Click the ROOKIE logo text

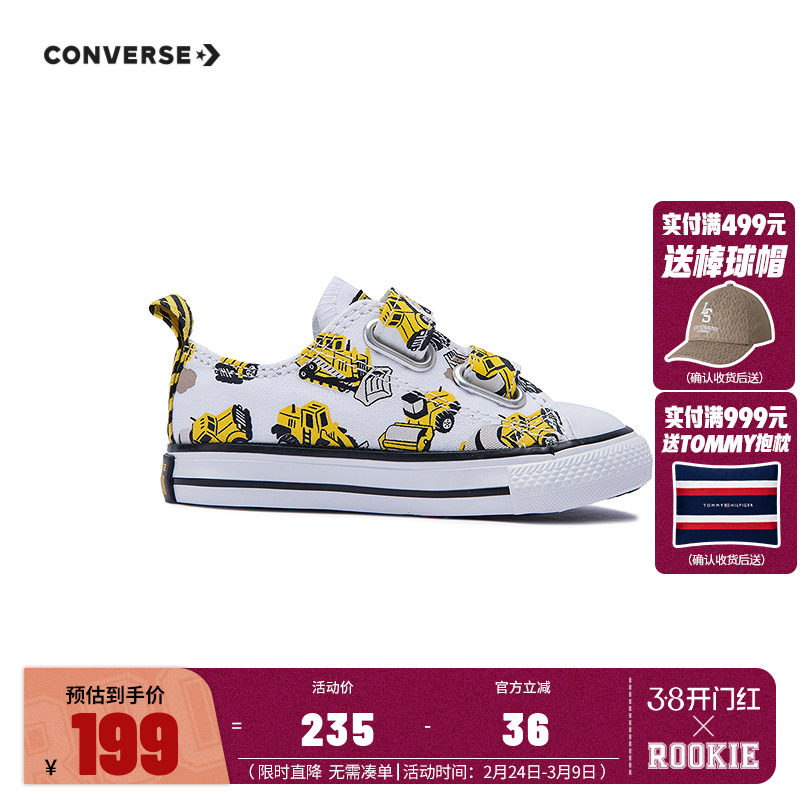tap(703, 756)
